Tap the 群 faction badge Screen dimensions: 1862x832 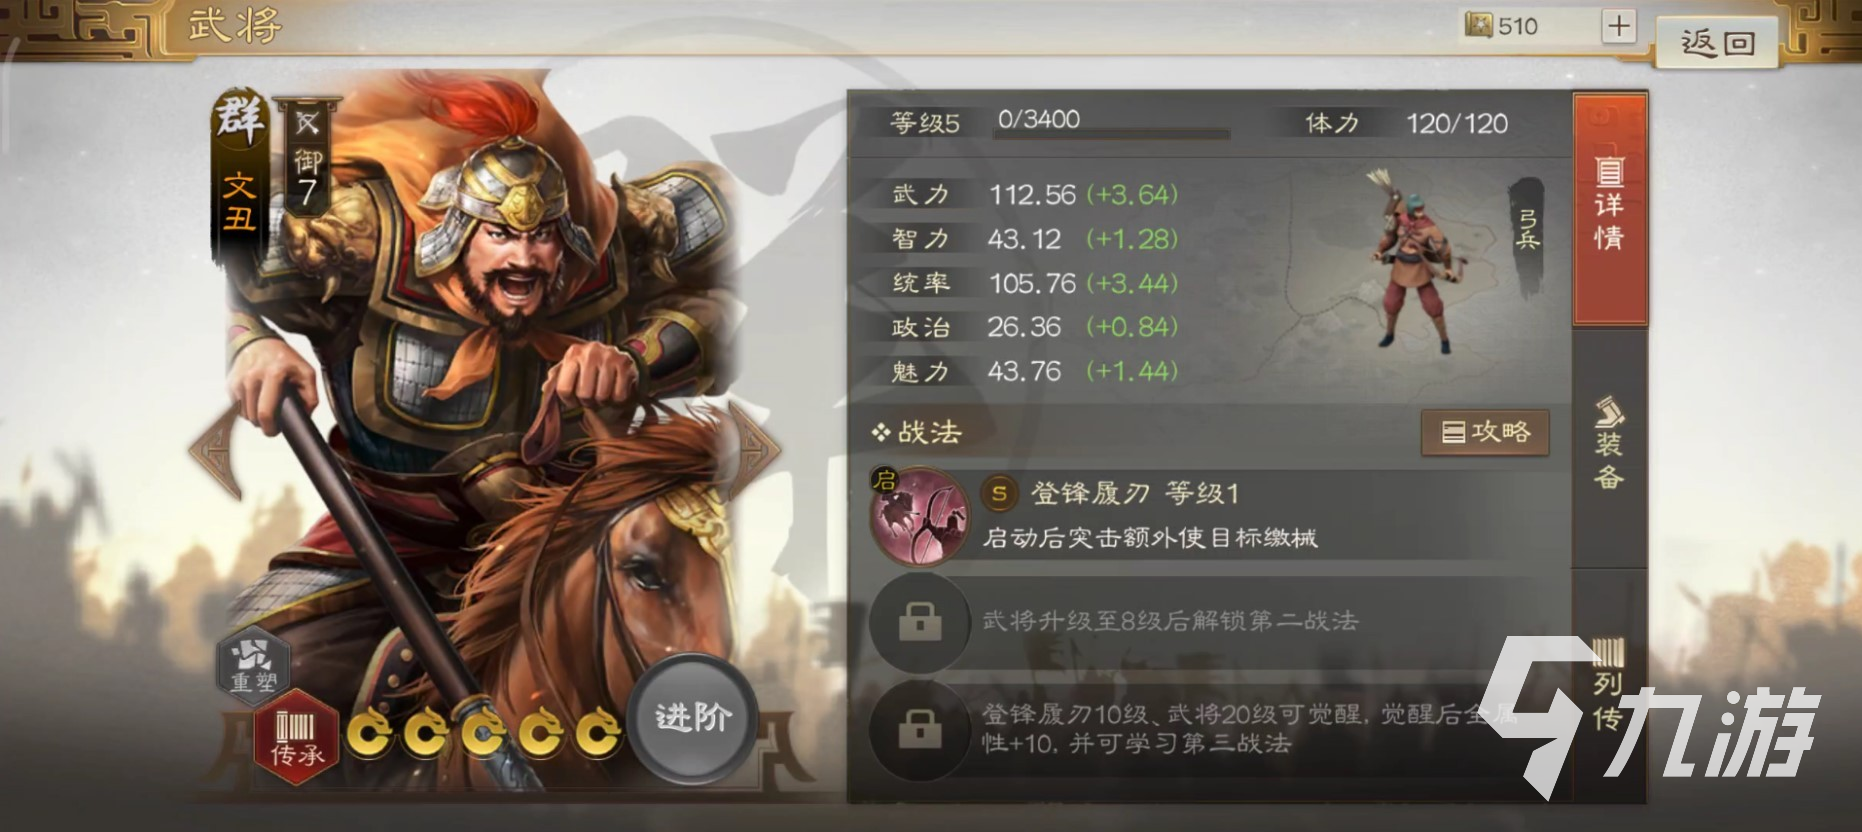click(x=240, y=118)
